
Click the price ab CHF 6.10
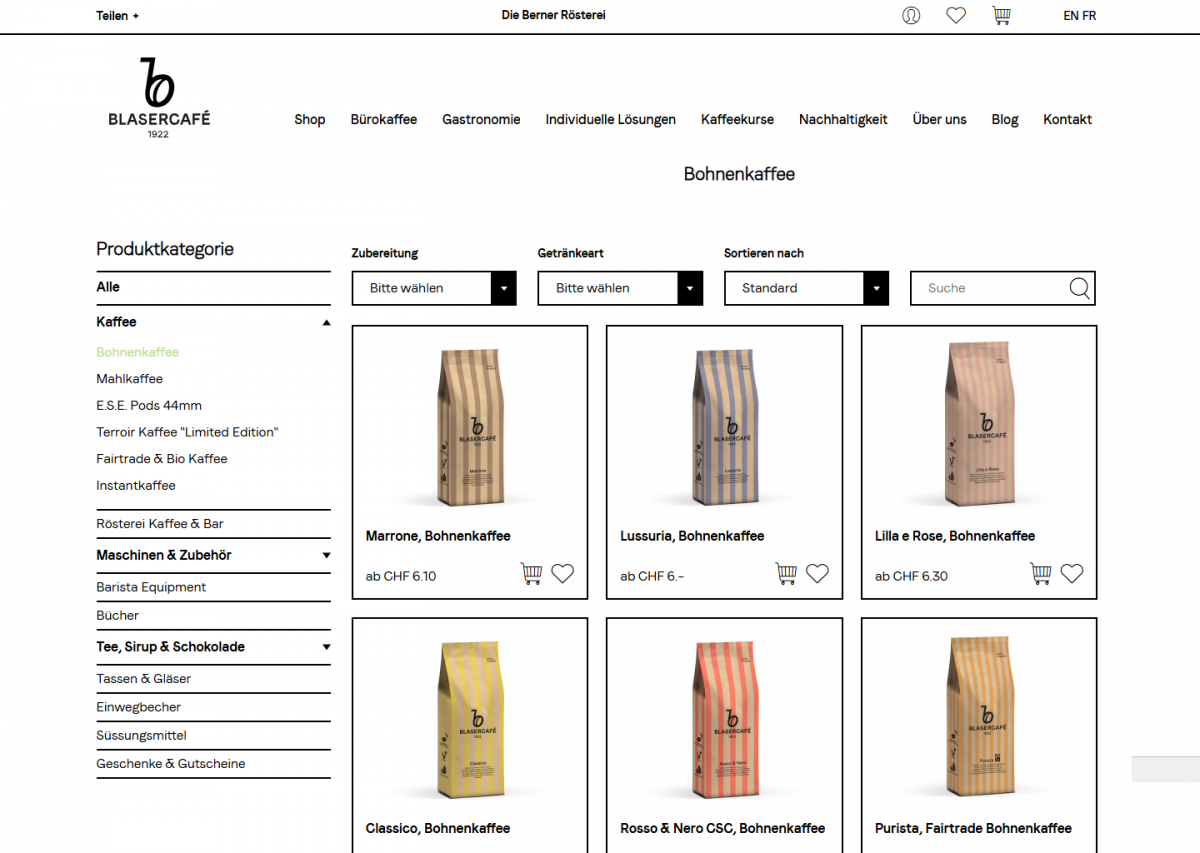(x=401, y=576)
